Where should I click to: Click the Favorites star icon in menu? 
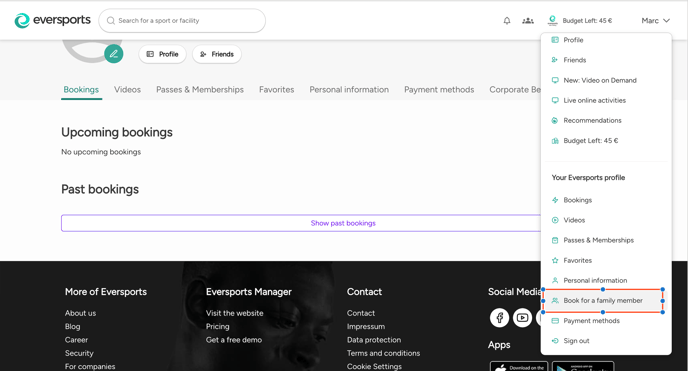coord(555,260)
